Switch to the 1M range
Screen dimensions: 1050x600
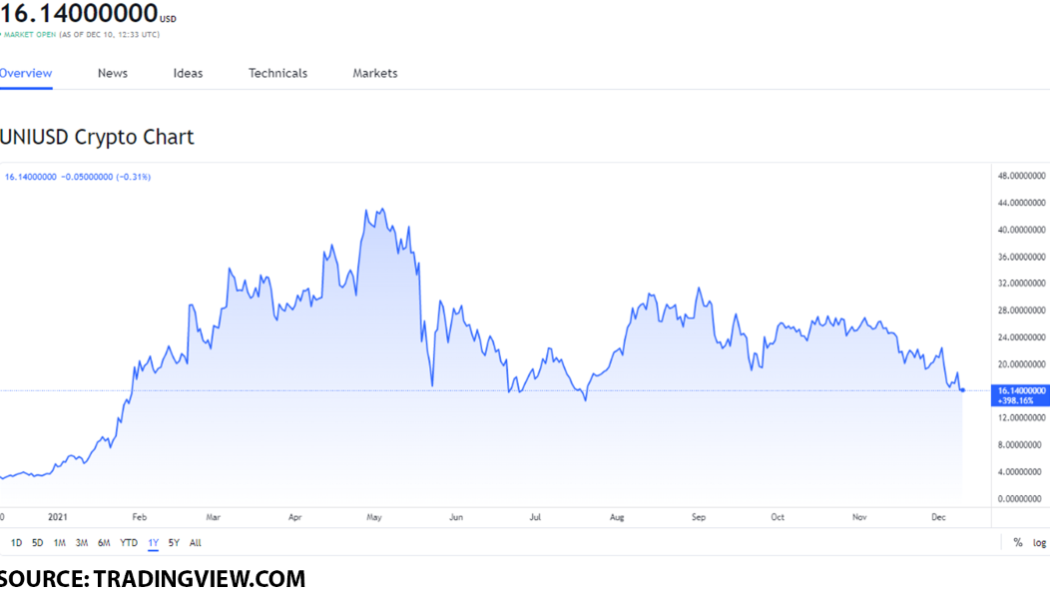59,542
